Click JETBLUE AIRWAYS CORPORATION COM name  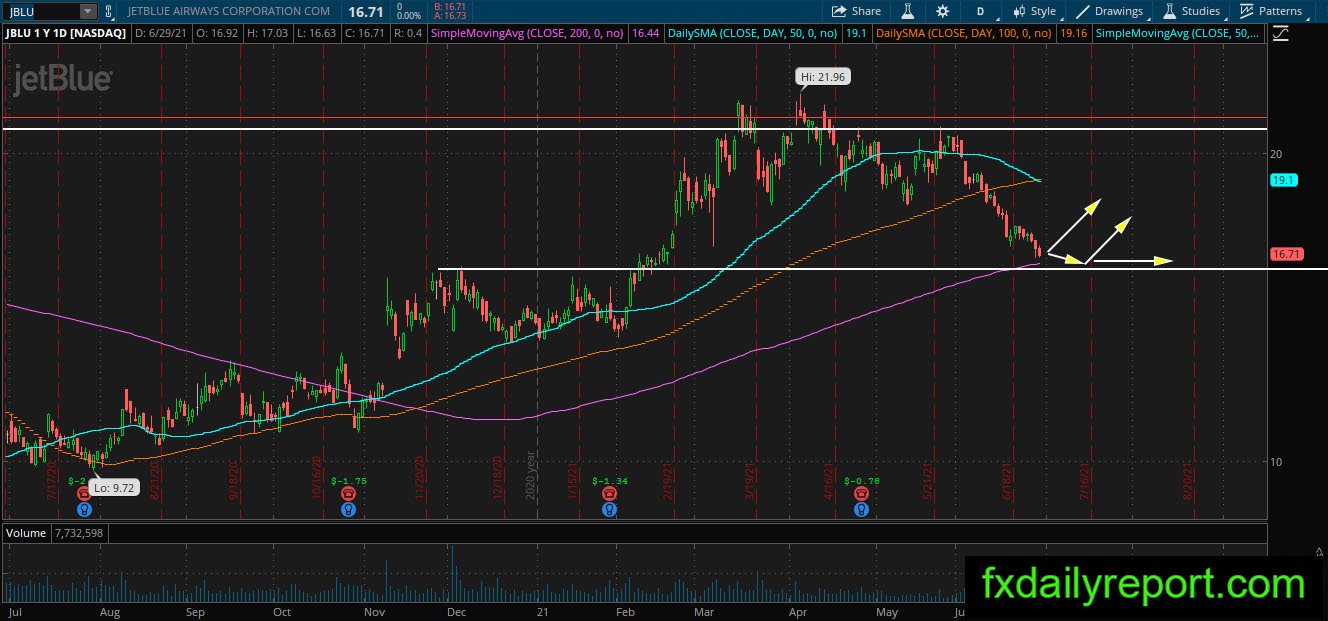(x=229, y=11)
